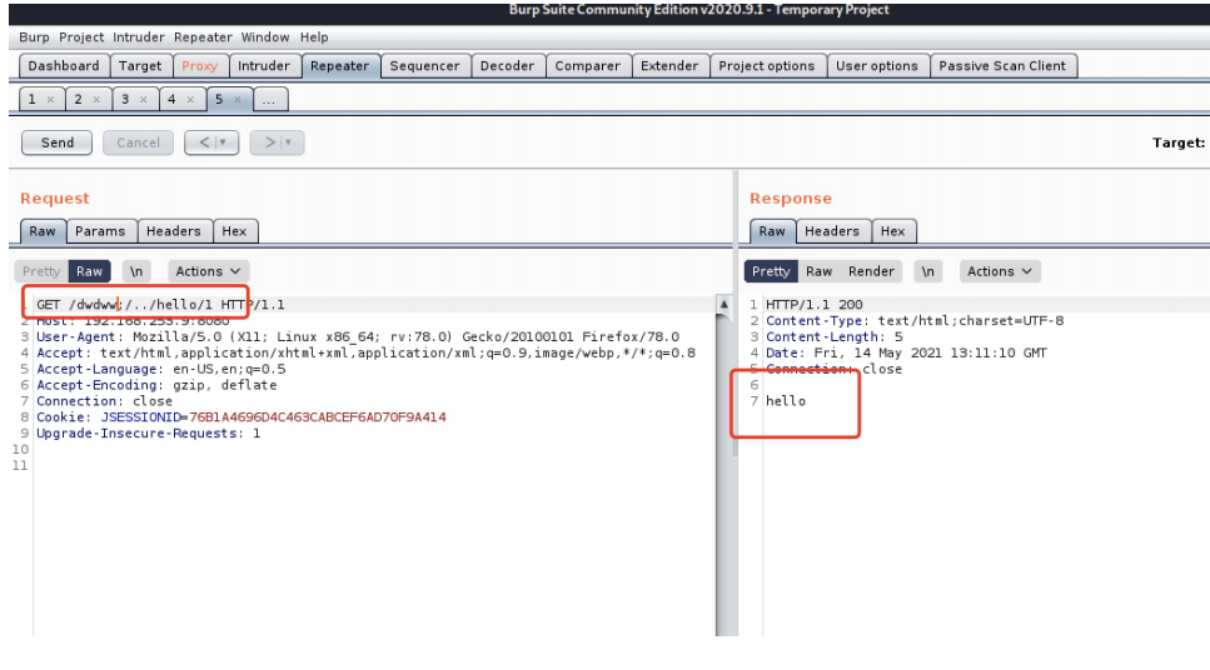Click the Upgrade-Insecure-Requests header line
This screenshot has height=670, width=1210.
click(148, 433)
